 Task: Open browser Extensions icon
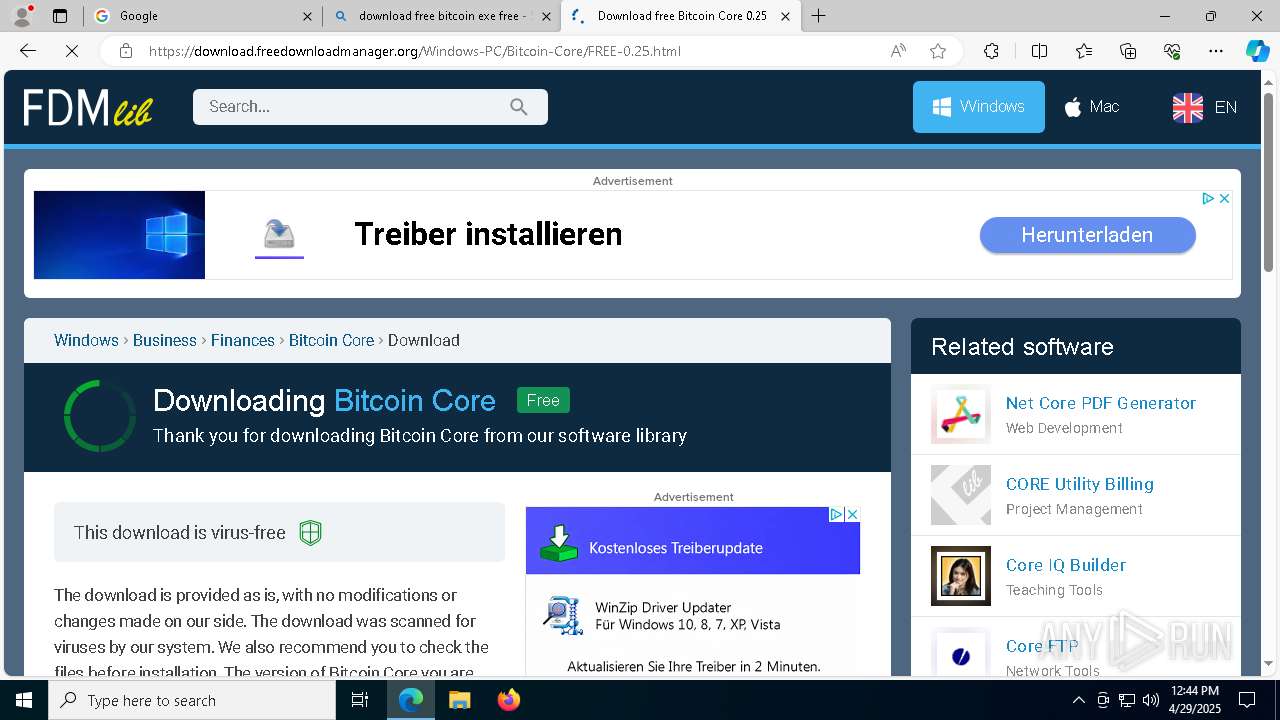tap(991, 51)
